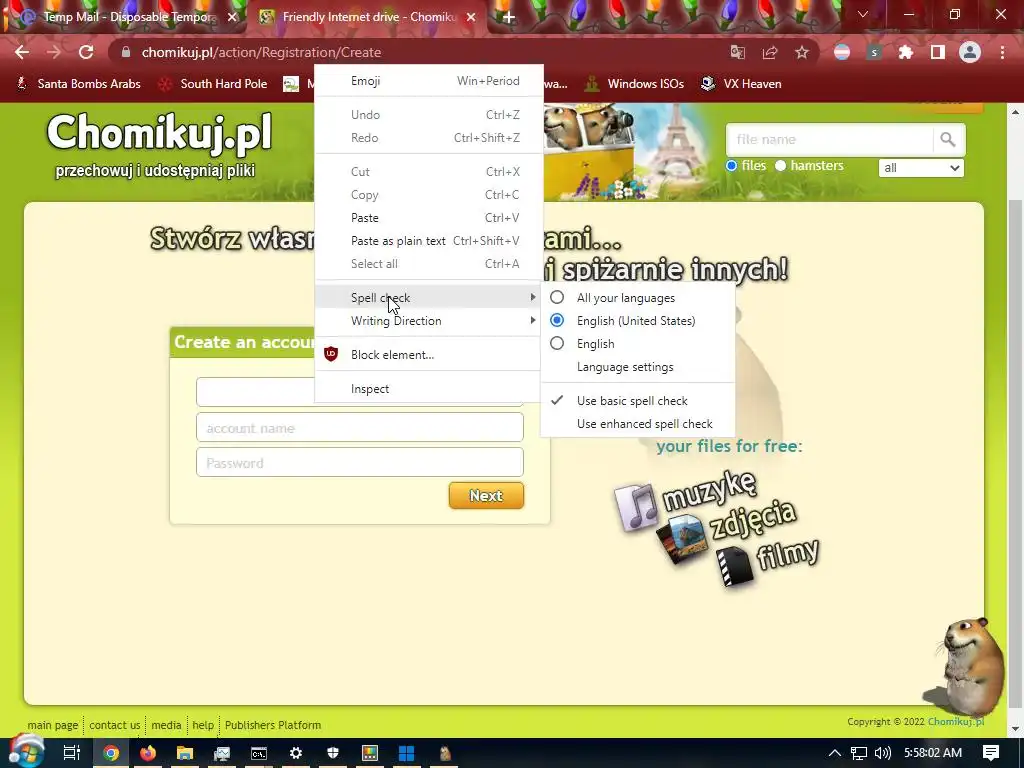Image resolution: width=1024 pixels, height=768 pixels.
Task: Open a new tab with plus button
Action: pos(508,17)
